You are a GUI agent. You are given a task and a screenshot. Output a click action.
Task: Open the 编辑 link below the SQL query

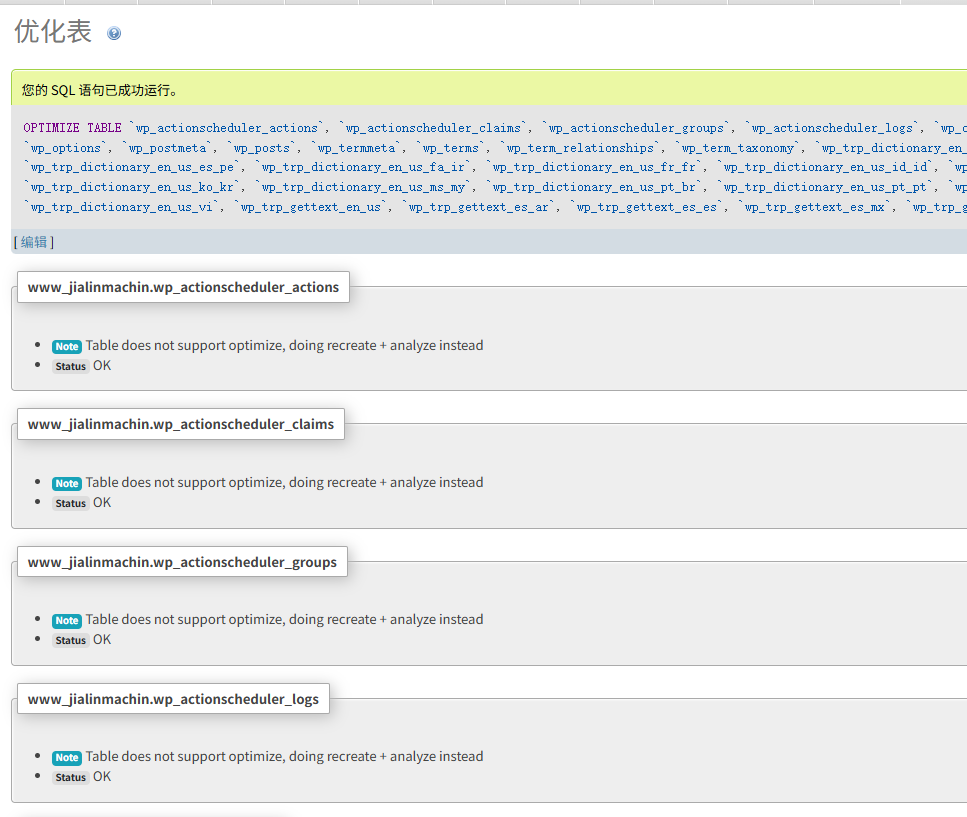coord(34,242)
